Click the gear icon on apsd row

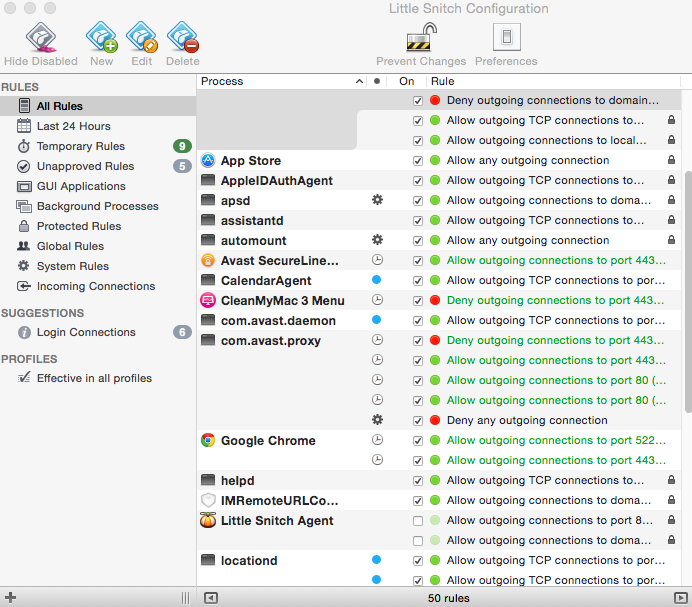(x=377, y=200)
